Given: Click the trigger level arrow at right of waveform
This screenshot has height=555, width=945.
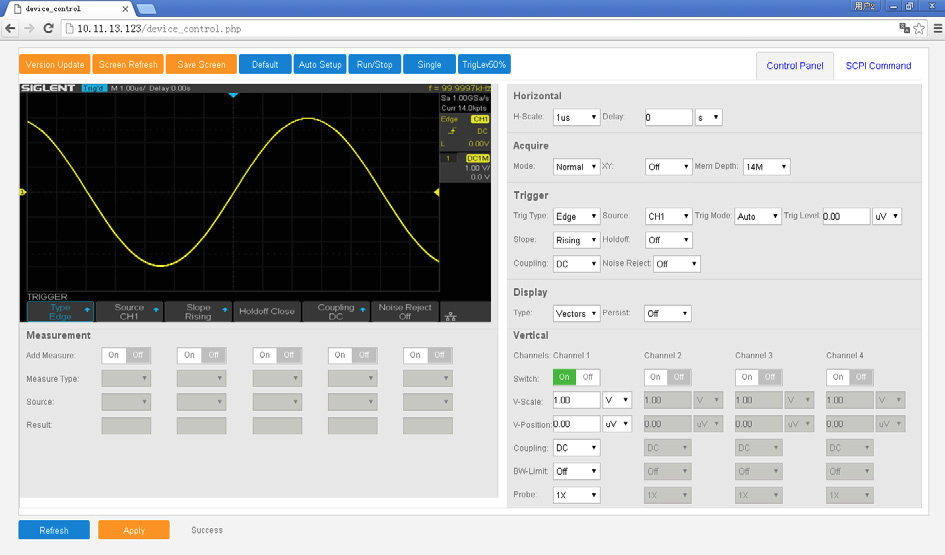Looking at the screenshot, I should [436, 192].
